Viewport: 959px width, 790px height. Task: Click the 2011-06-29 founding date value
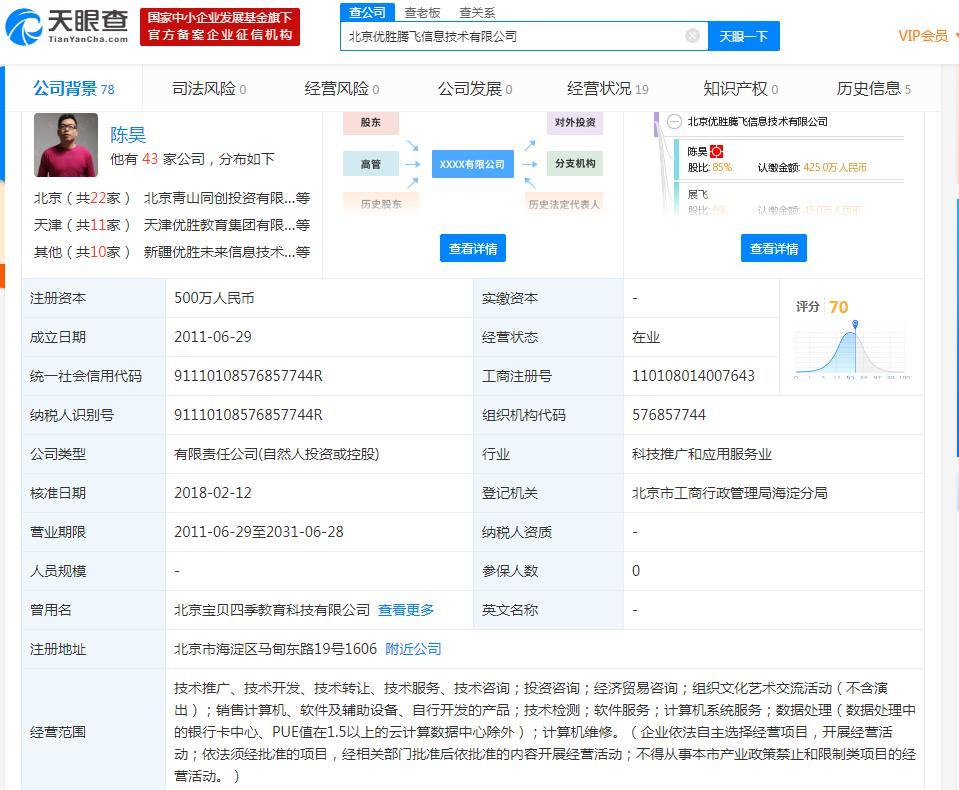[x=213, y=337]
